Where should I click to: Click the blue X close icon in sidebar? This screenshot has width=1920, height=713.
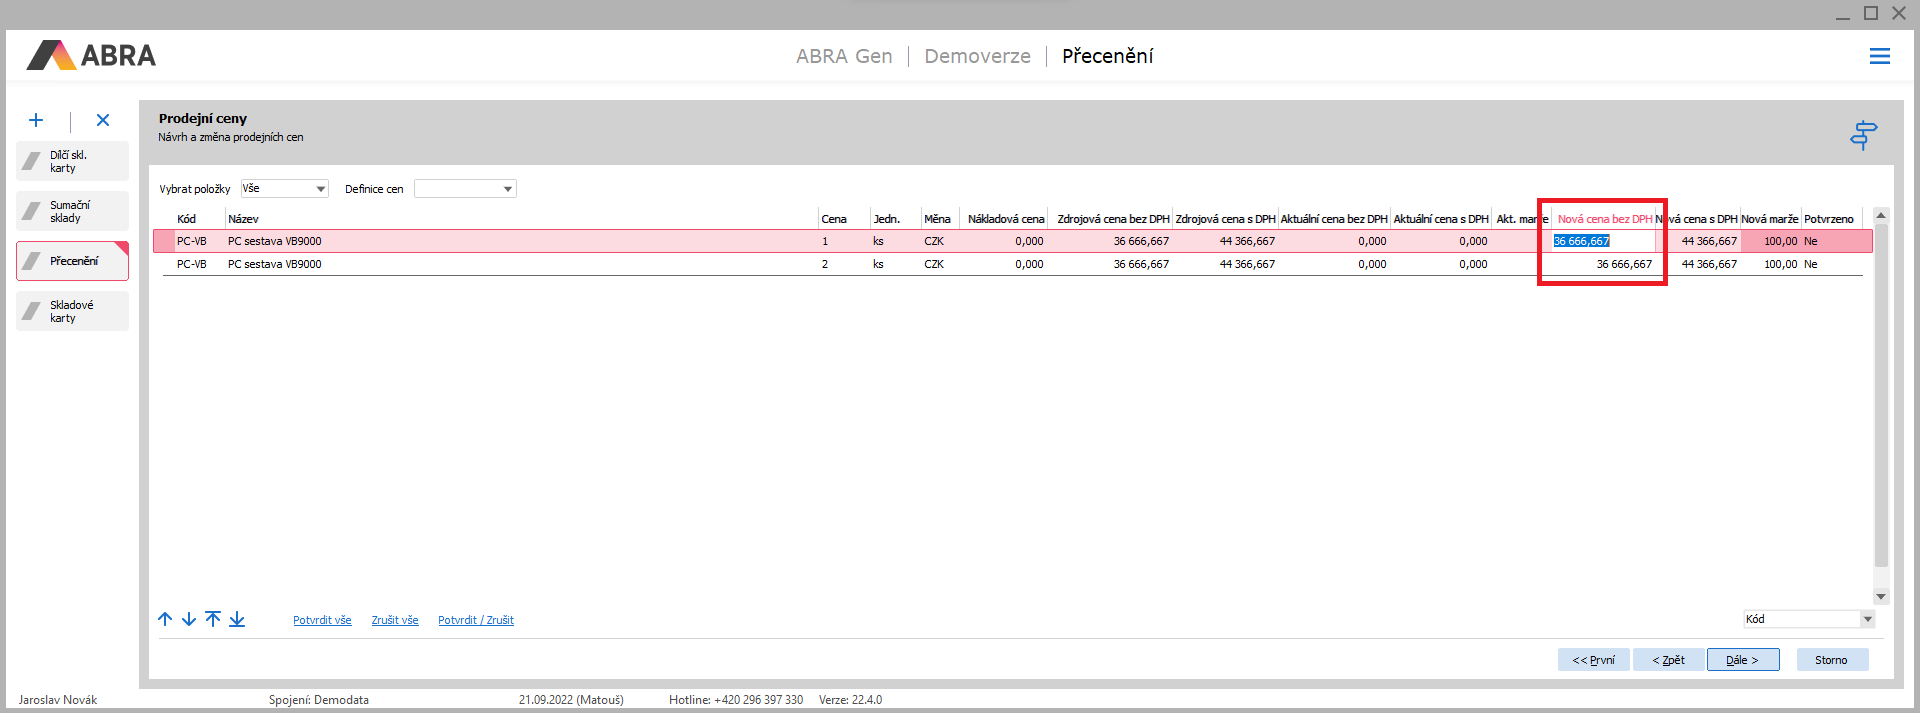tap(103, 120)
